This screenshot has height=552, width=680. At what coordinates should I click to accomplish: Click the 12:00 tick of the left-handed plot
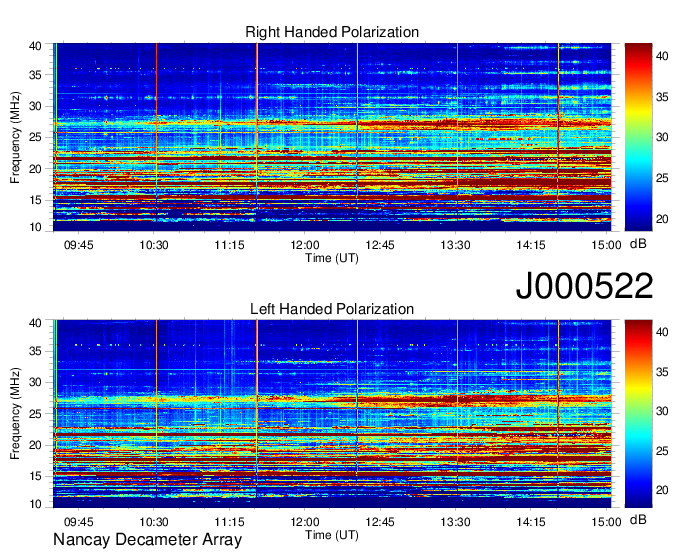305,522
